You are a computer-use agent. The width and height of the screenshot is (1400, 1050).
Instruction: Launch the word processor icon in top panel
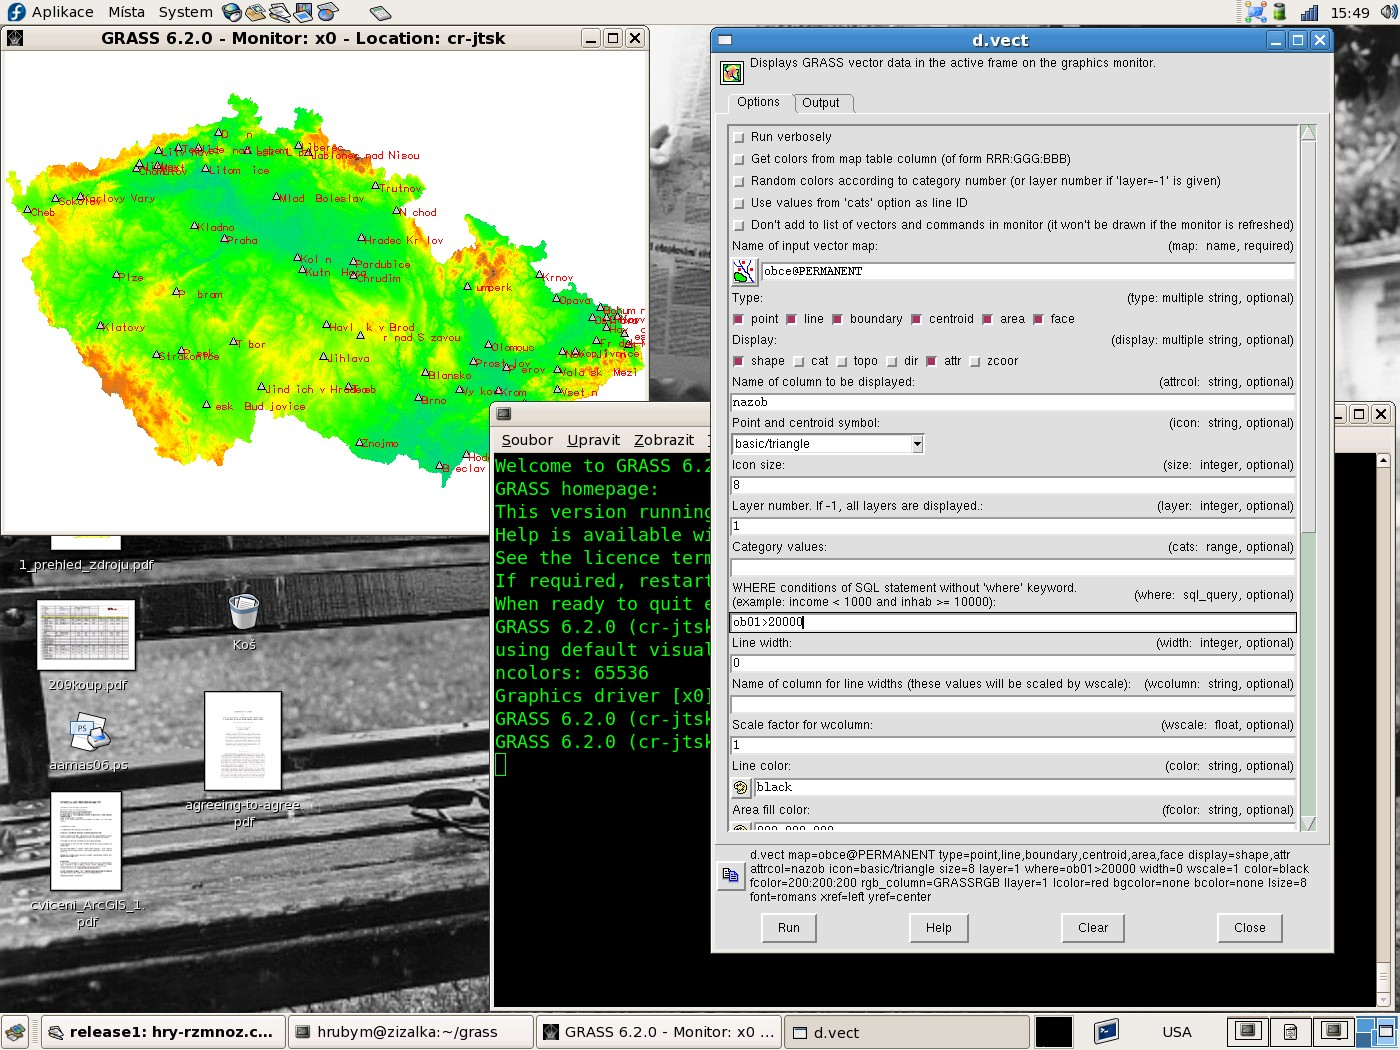(280, 12)
